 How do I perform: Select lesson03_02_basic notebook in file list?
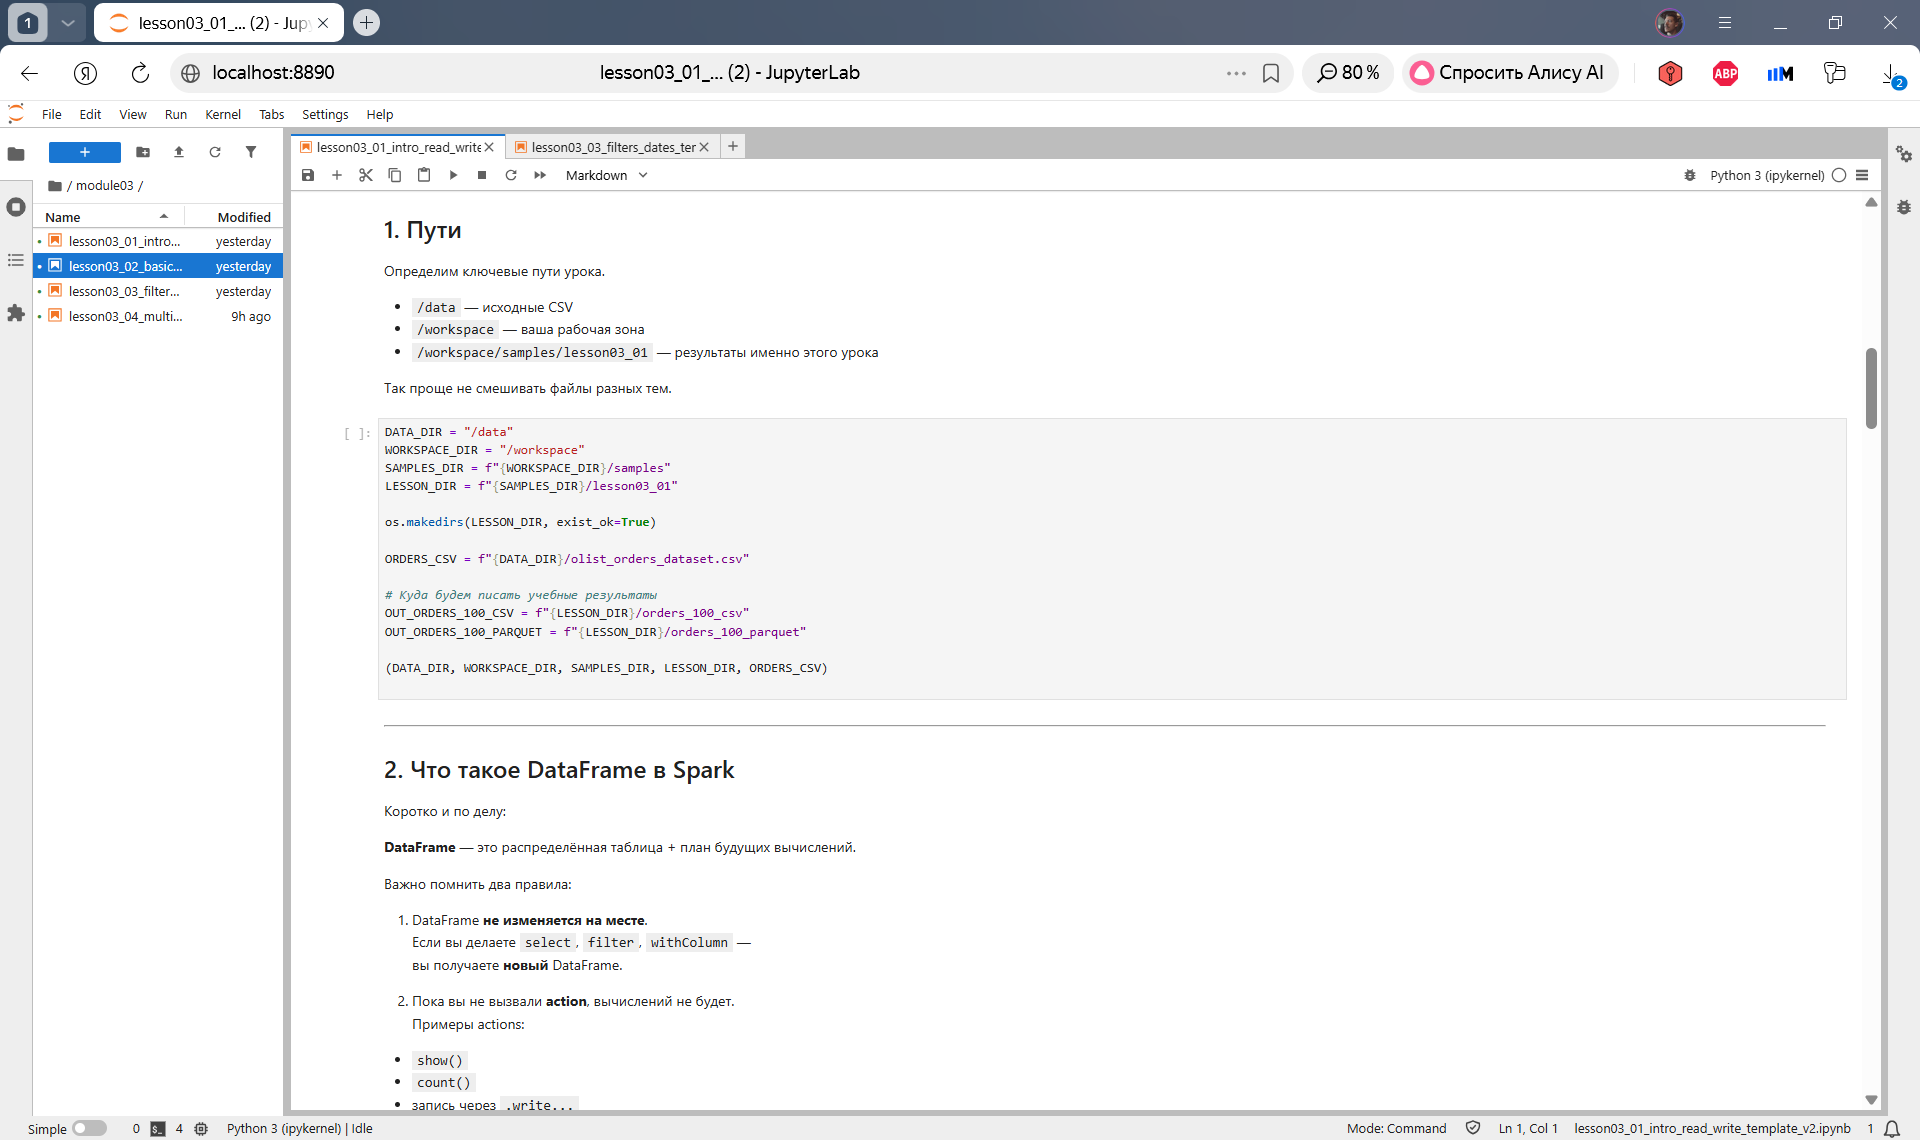tap(158, 266)
